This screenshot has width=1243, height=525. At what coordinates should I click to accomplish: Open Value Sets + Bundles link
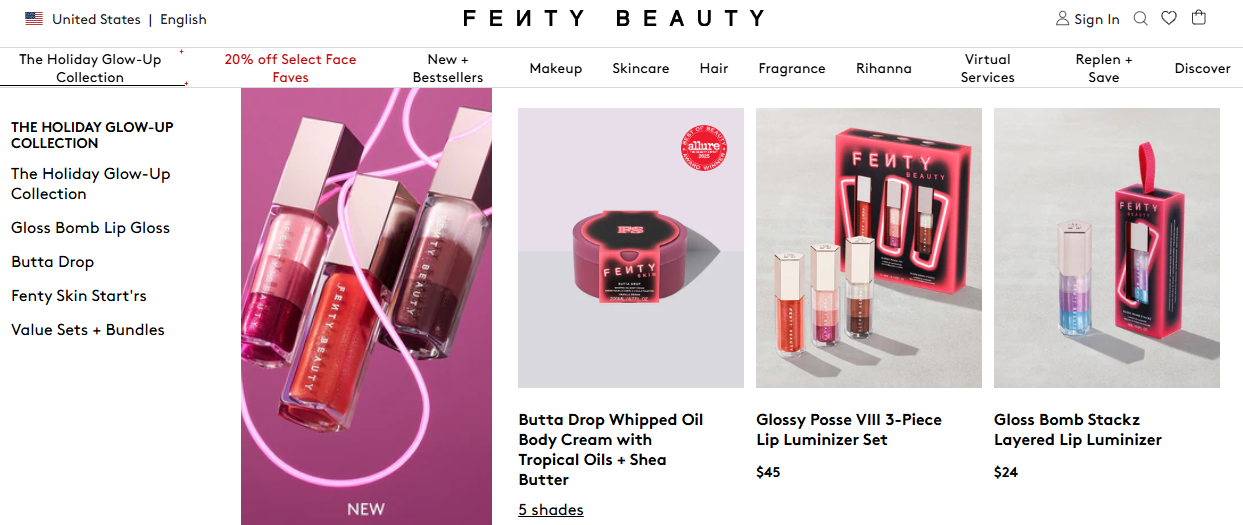click(x=88, y=330)
